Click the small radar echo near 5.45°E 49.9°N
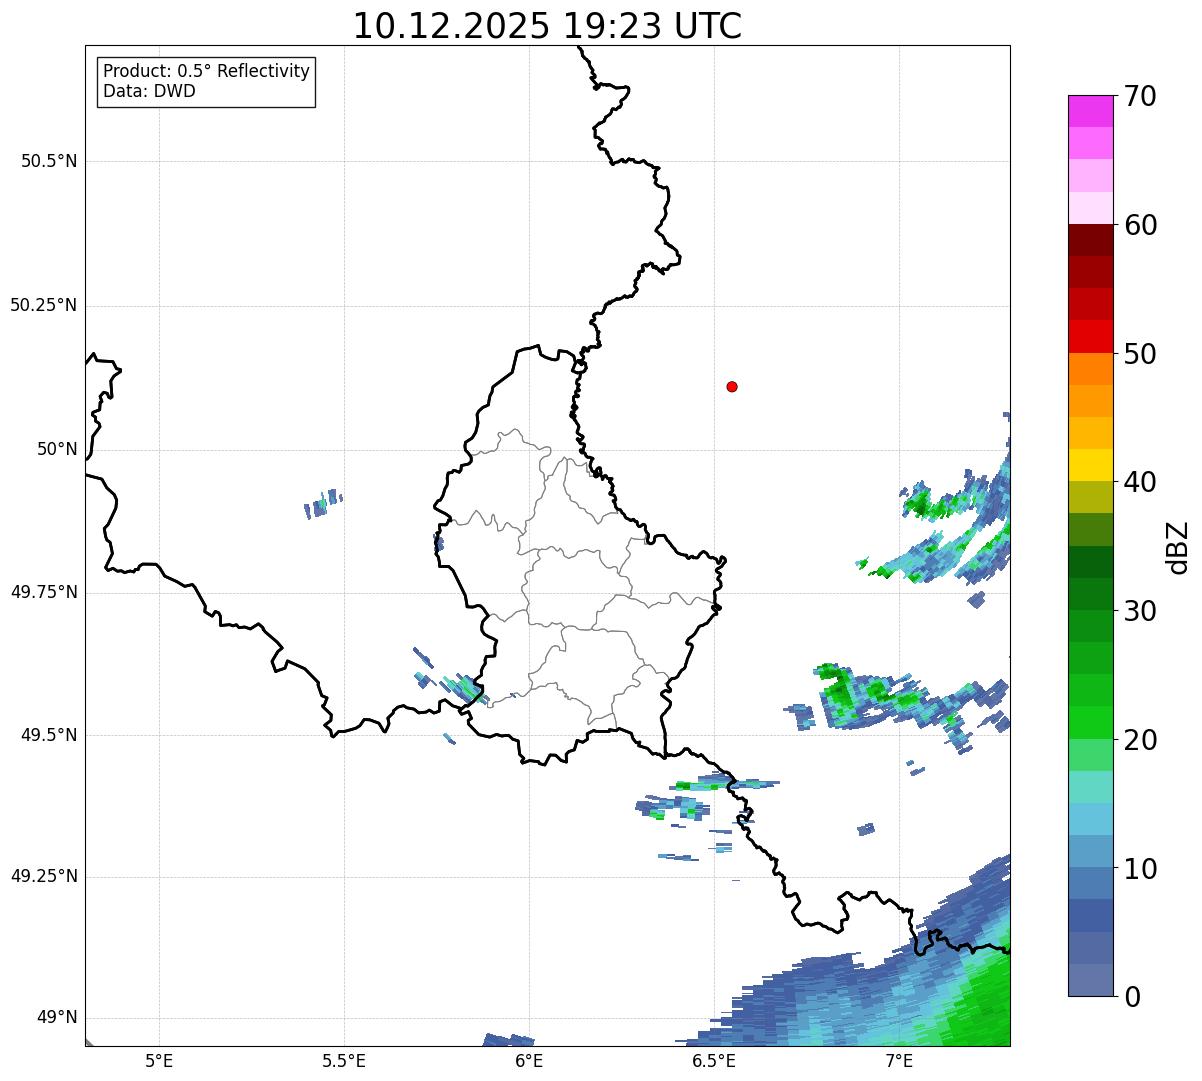Image resolution: width=1202 pixels, height=1081 pixels. coord(323,503)
